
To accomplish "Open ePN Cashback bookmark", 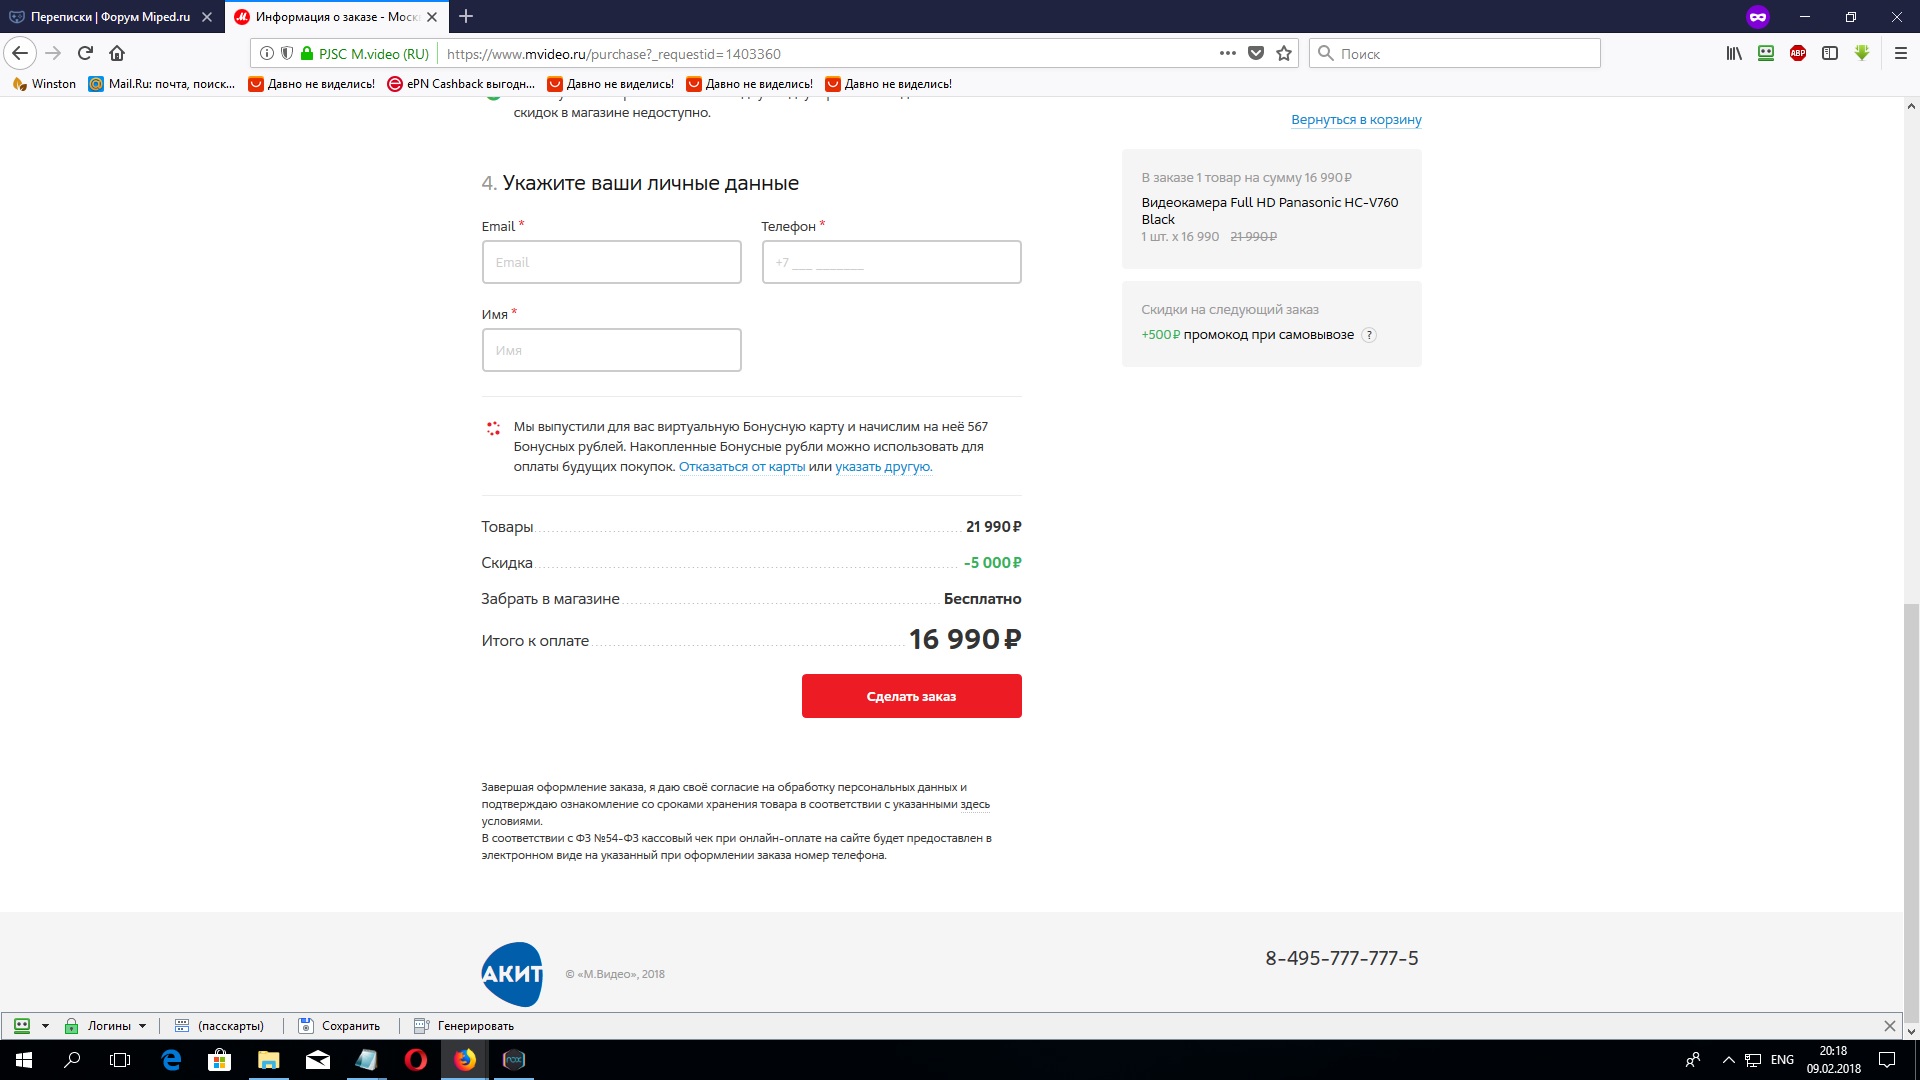I will coord(461,84).
